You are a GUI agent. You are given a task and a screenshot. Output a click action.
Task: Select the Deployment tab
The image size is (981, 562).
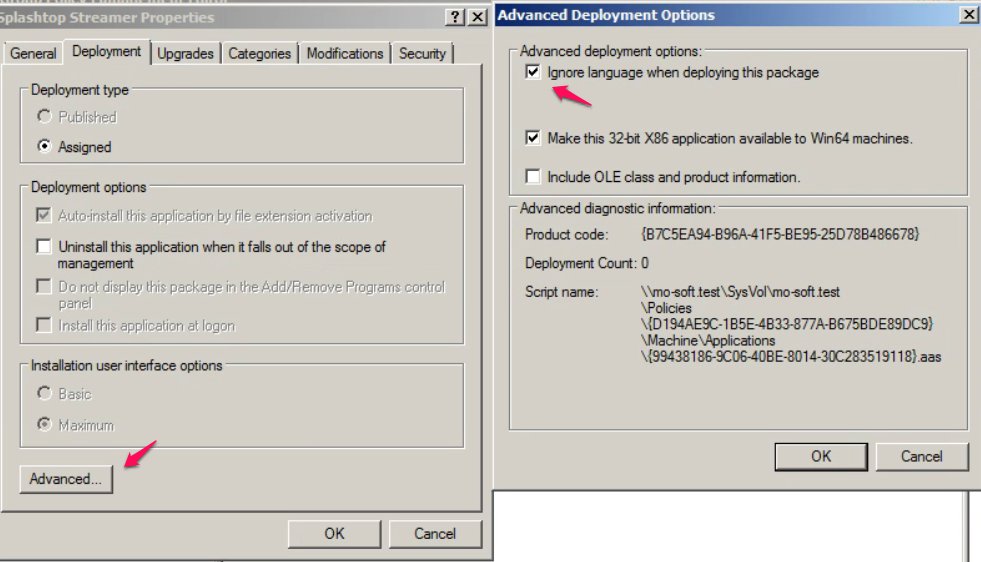point(106,51)
